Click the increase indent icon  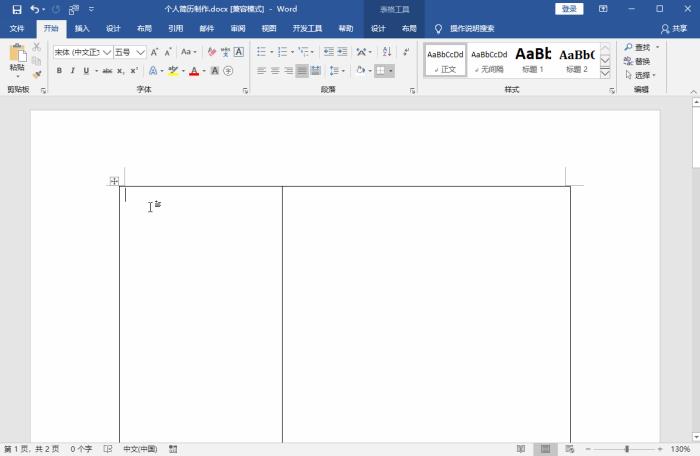343,51
